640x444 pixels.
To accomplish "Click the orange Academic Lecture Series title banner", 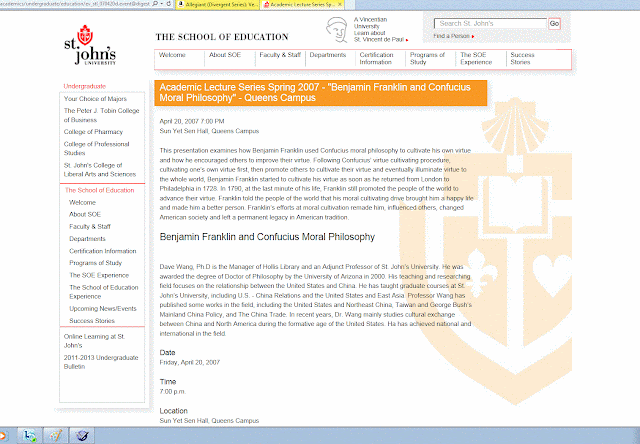I will pos(320,93).
